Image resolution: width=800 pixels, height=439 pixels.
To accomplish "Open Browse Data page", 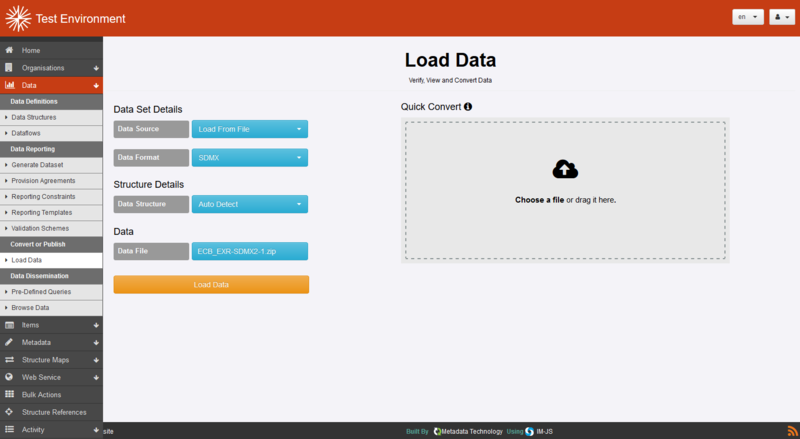I will (x=51, y=308).
